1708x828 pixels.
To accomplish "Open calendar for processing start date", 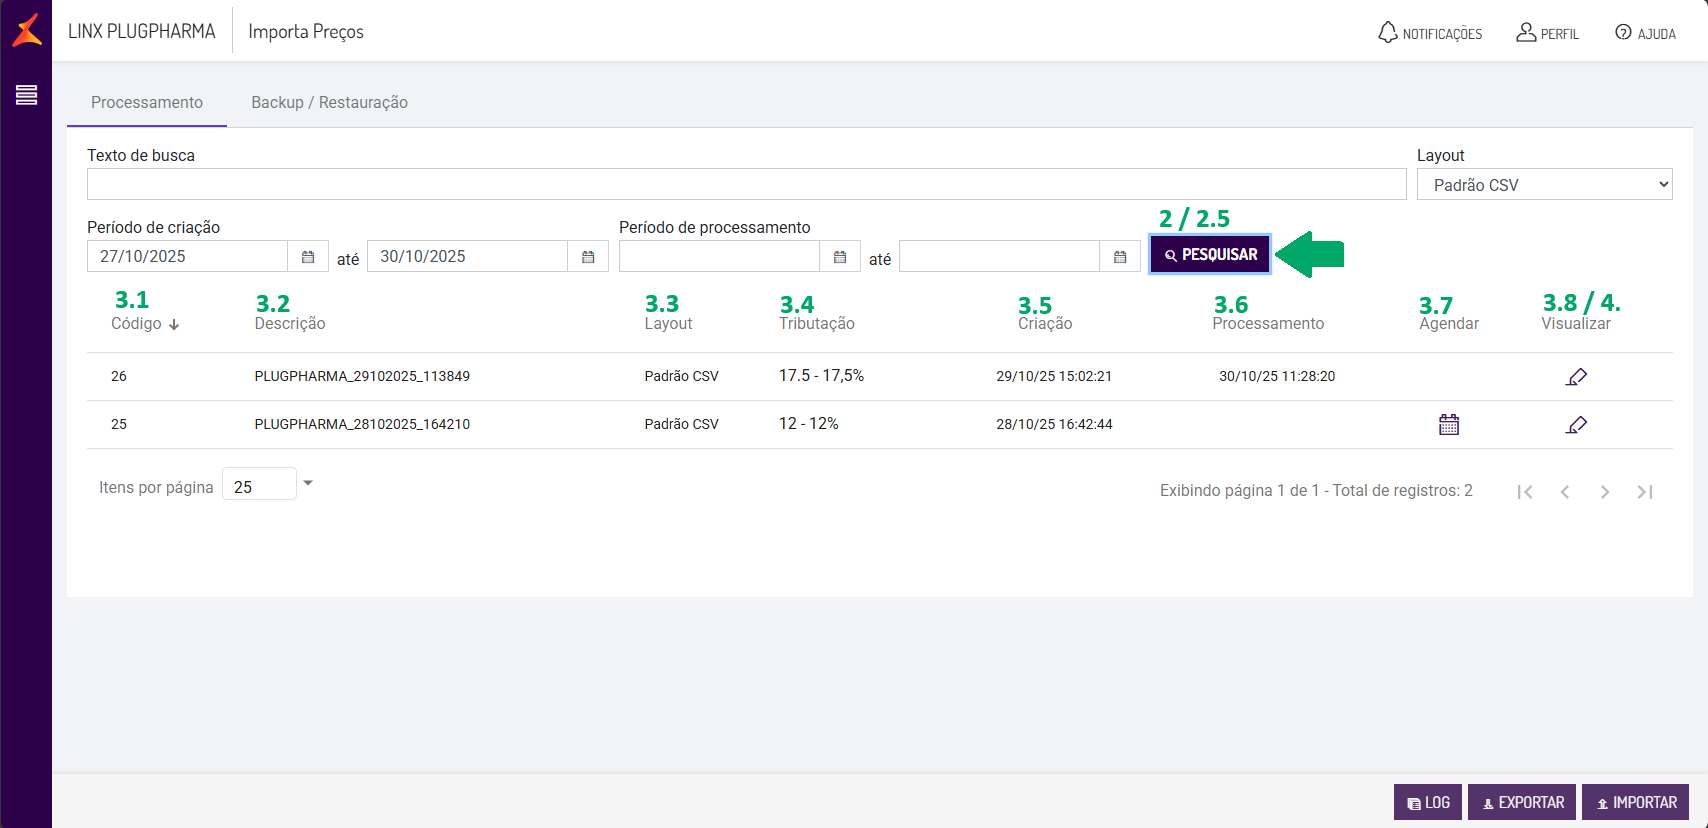I will tap(840, 257).
